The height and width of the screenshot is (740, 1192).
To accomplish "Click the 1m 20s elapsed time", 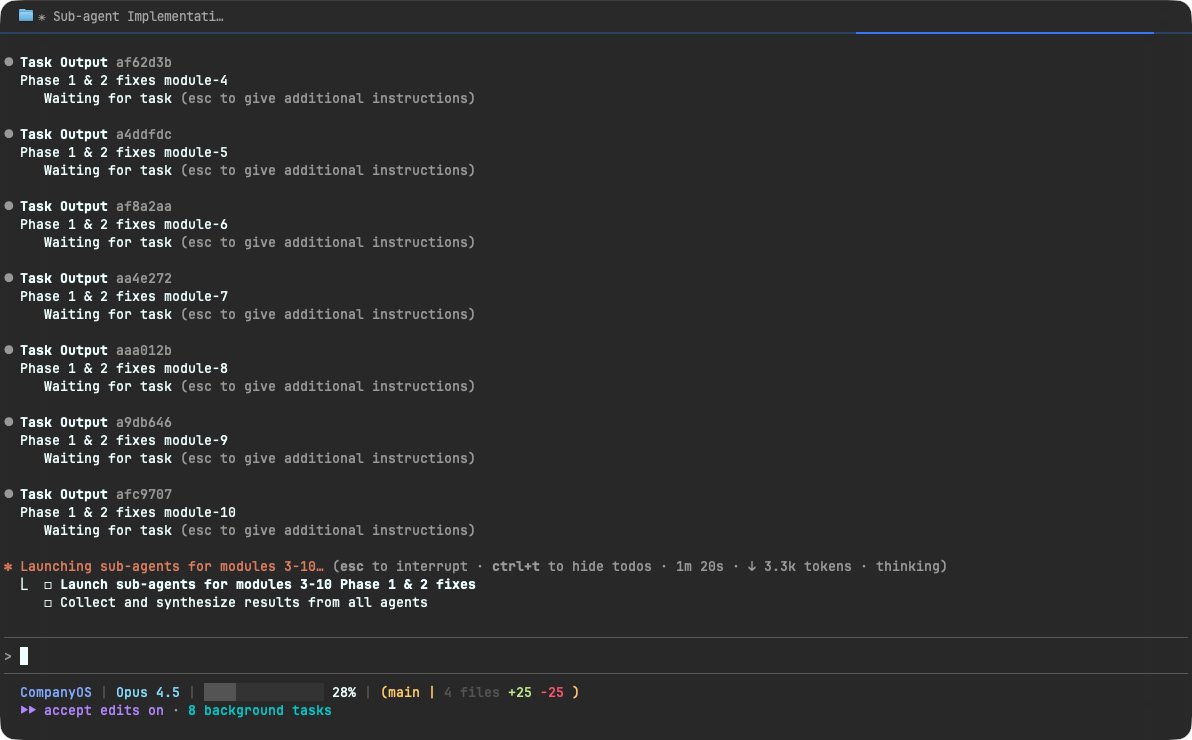I will pos(699,566).
